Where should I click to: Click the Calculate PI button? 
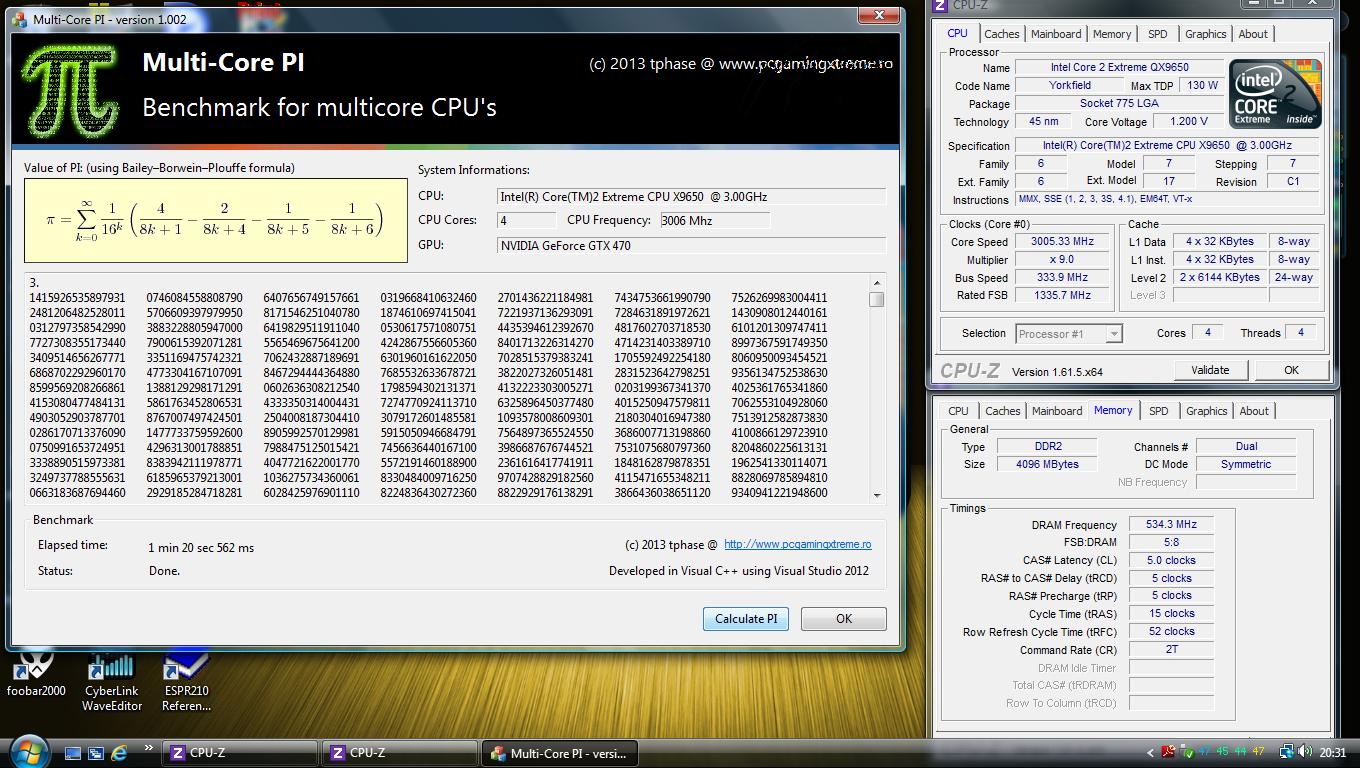746,619
